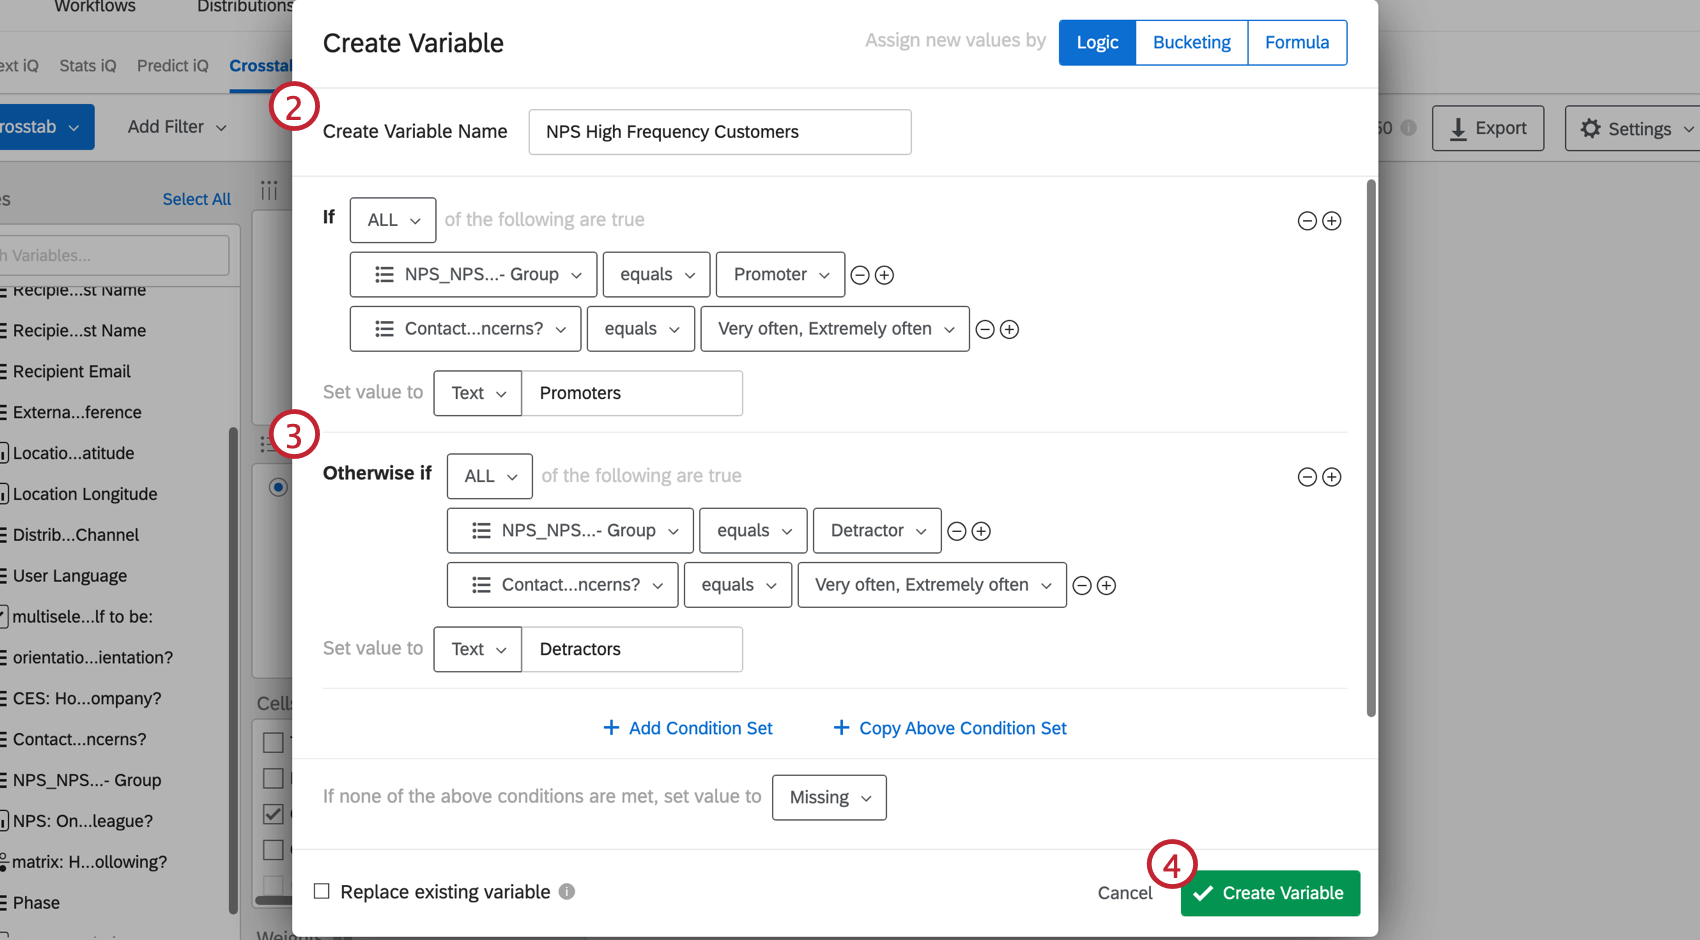This screenshot has height=940, width=1700.
Task: Click the info icon next to the response count
Action: click(1410, 128)
